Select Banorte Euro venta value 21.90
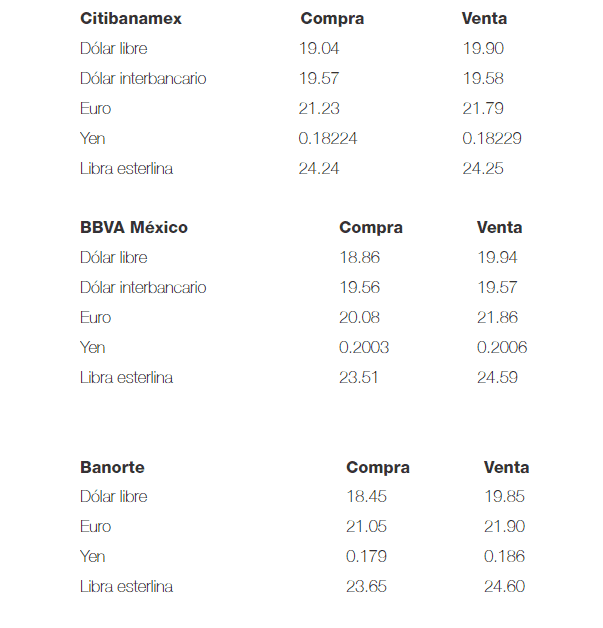603x628 pixels. 504,526
